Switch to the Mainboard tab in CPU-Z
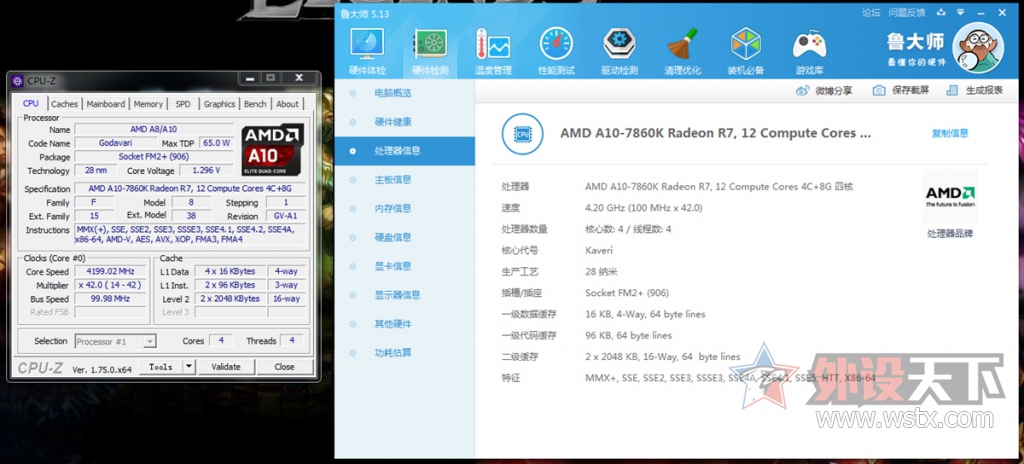This screenshot has width=1024, height=464. coord(106,104)
